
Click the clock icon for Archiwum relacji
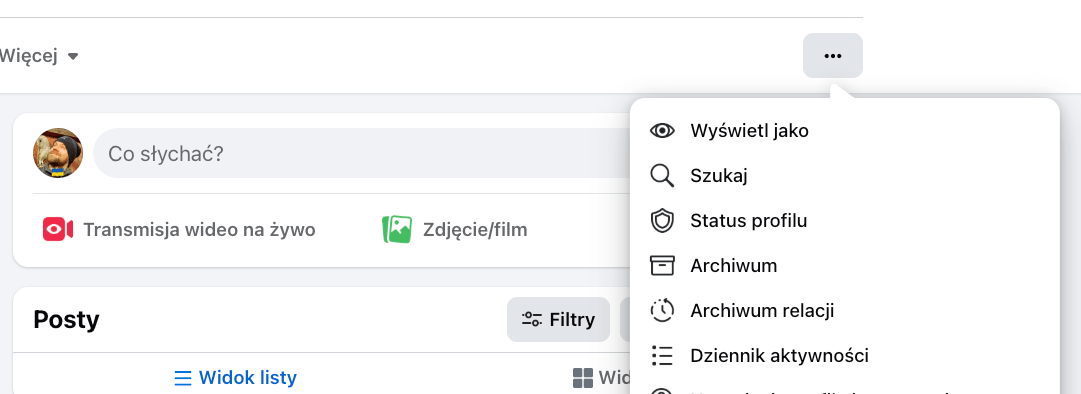click(x=662, y=311)
